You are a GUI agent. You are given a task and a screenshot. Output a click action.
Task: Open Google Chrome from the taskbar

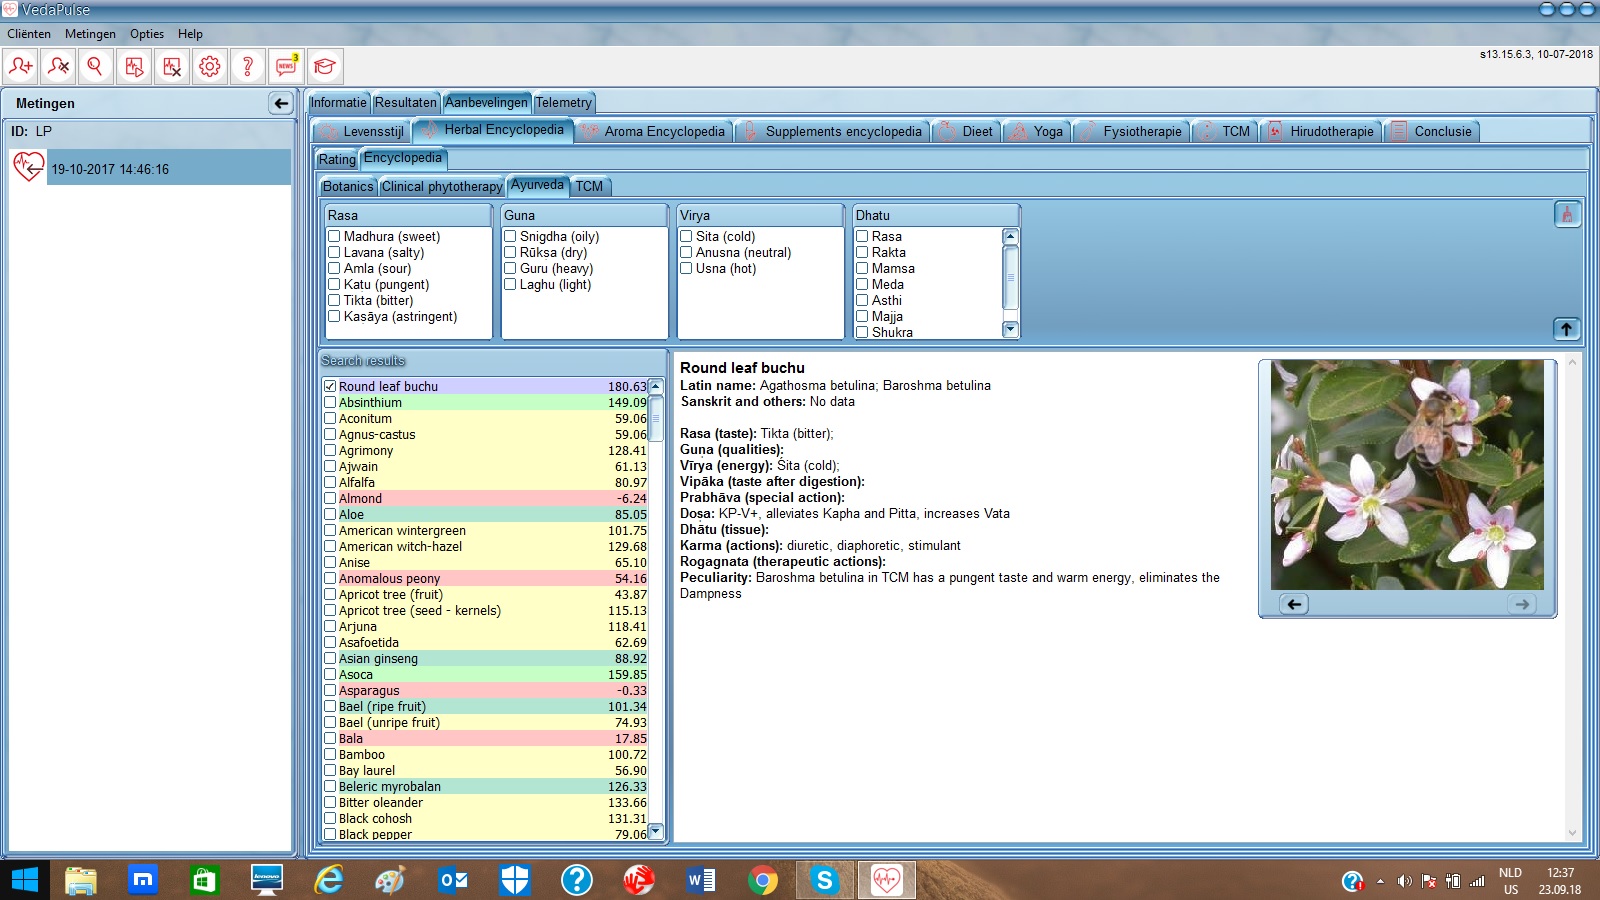[x=762, y=880]
